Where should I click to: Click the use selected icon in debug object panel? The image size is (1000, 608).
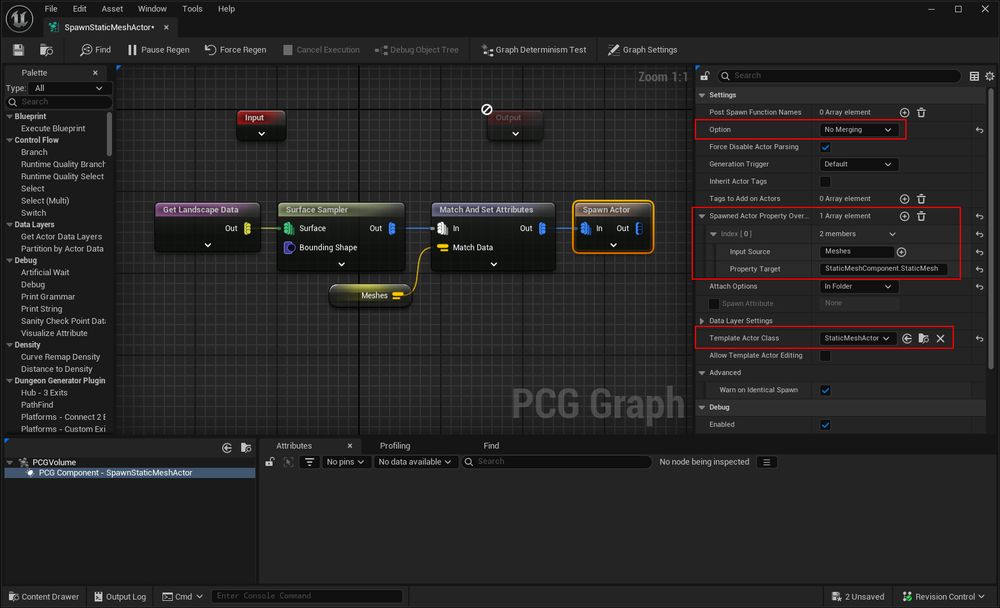(227, 448)
